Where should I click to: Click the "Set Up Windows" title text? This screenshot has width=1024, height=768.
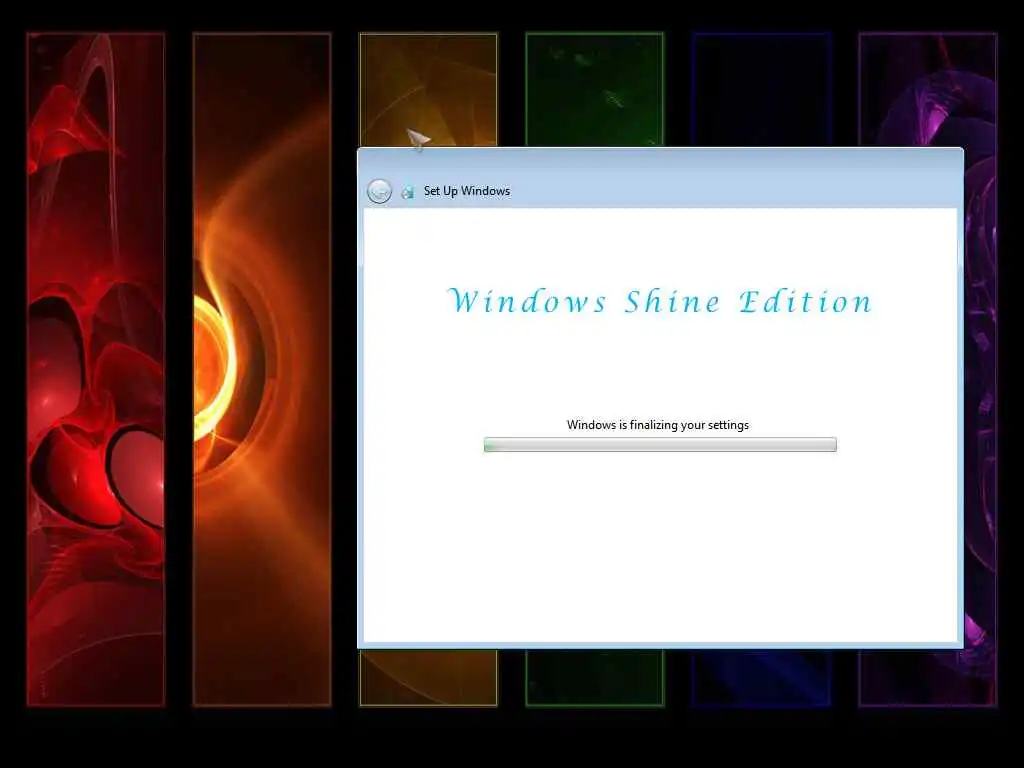[467, 191]
